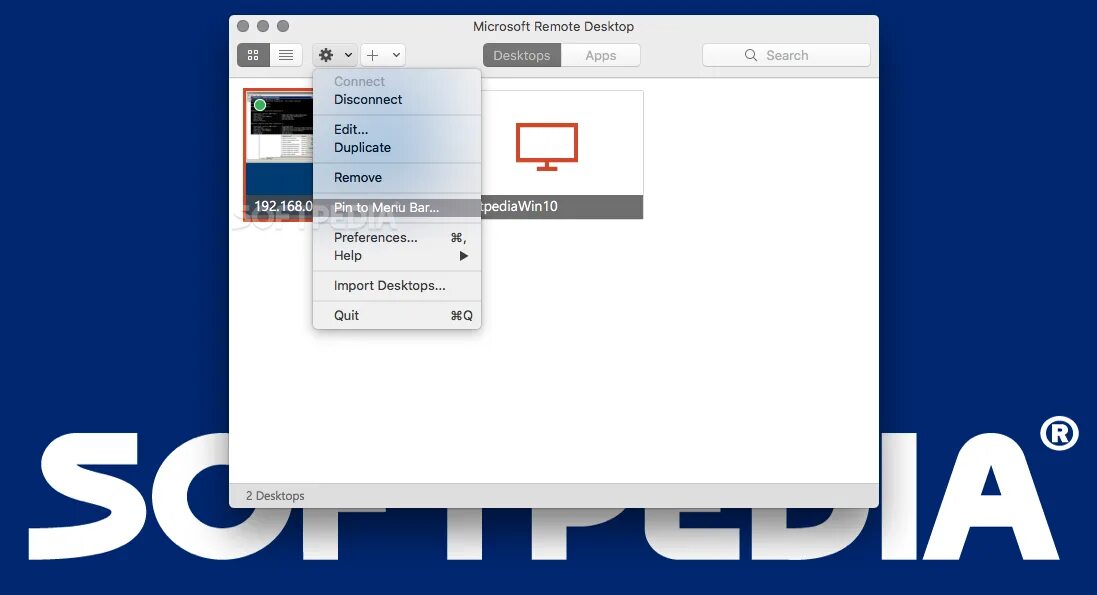The width and height of the screenshot is (1097, 595).
Task: Open the Help submenu arrow
Action: click(x=463, y=256)
